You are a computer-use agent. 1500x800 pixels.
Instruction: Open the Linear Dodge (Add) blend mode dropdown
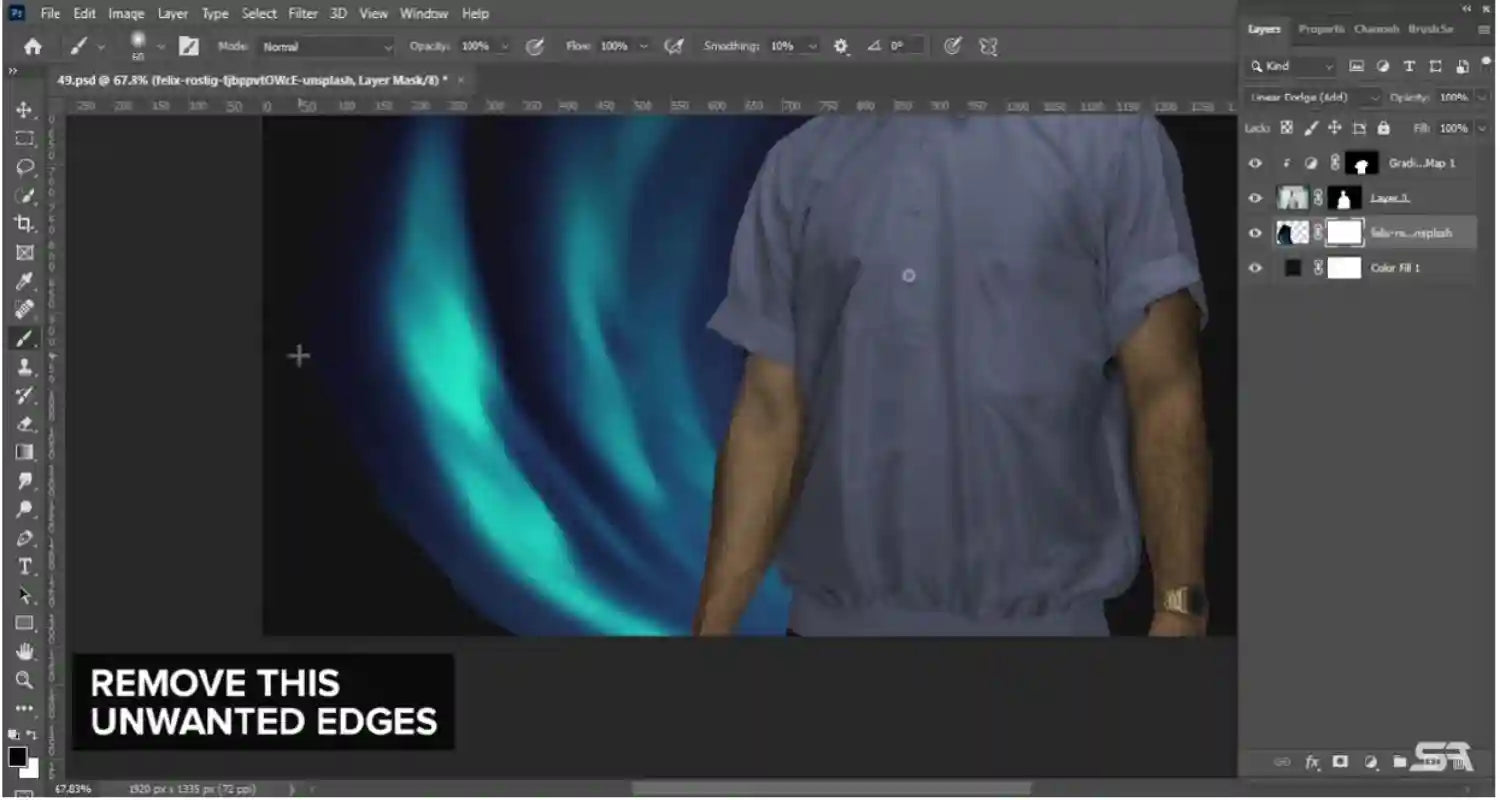pyautogui.click(x=1314, y=97)
